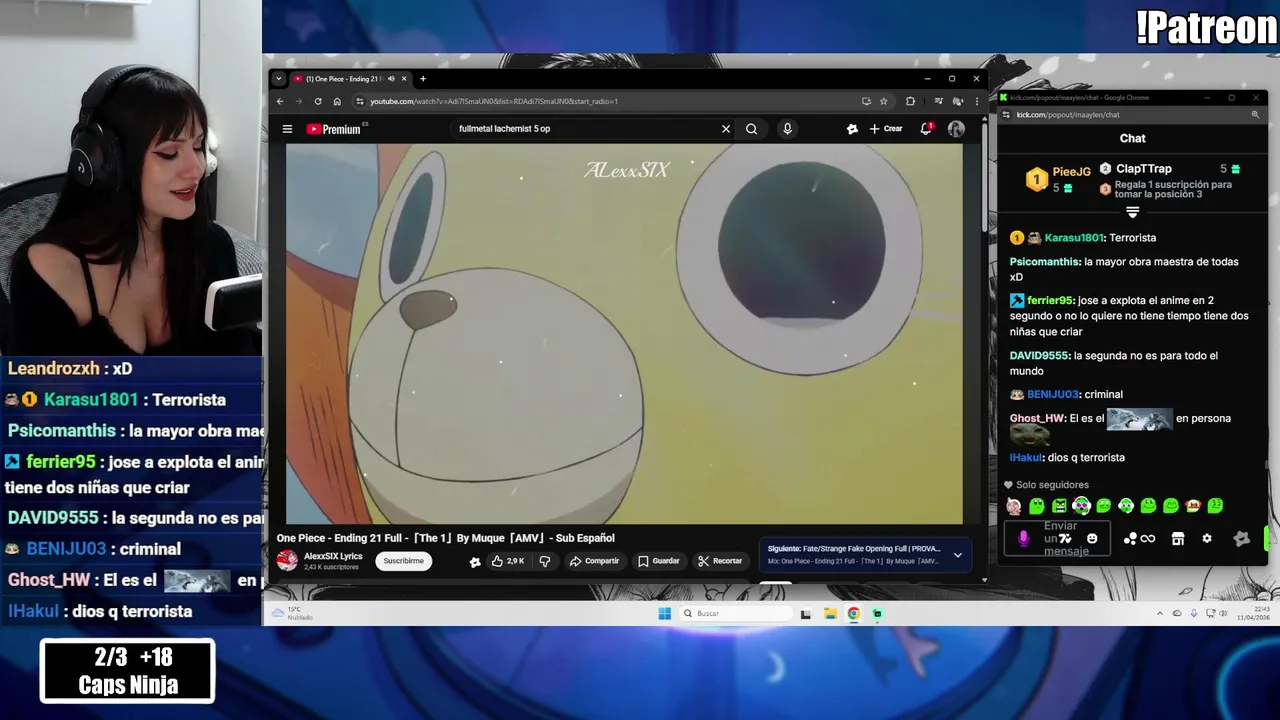This screenshot has height=720, width=1280.
Task: Open the Chrome three-dot menu
Action: (x=977, y=101)
